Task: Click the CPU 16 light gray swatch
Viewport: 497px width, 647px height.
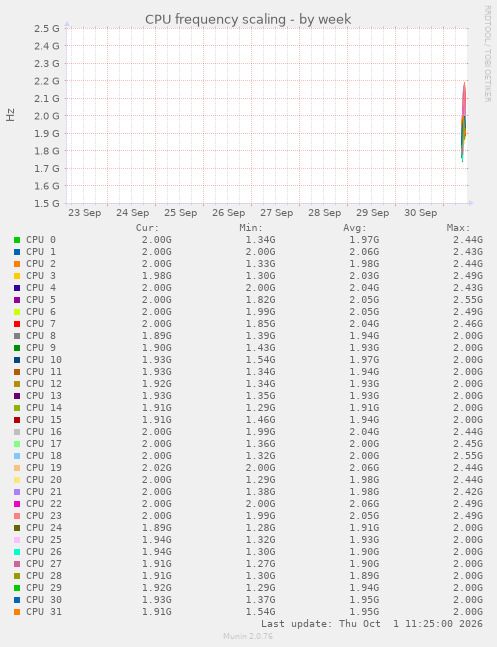Action: coord(17,432)
